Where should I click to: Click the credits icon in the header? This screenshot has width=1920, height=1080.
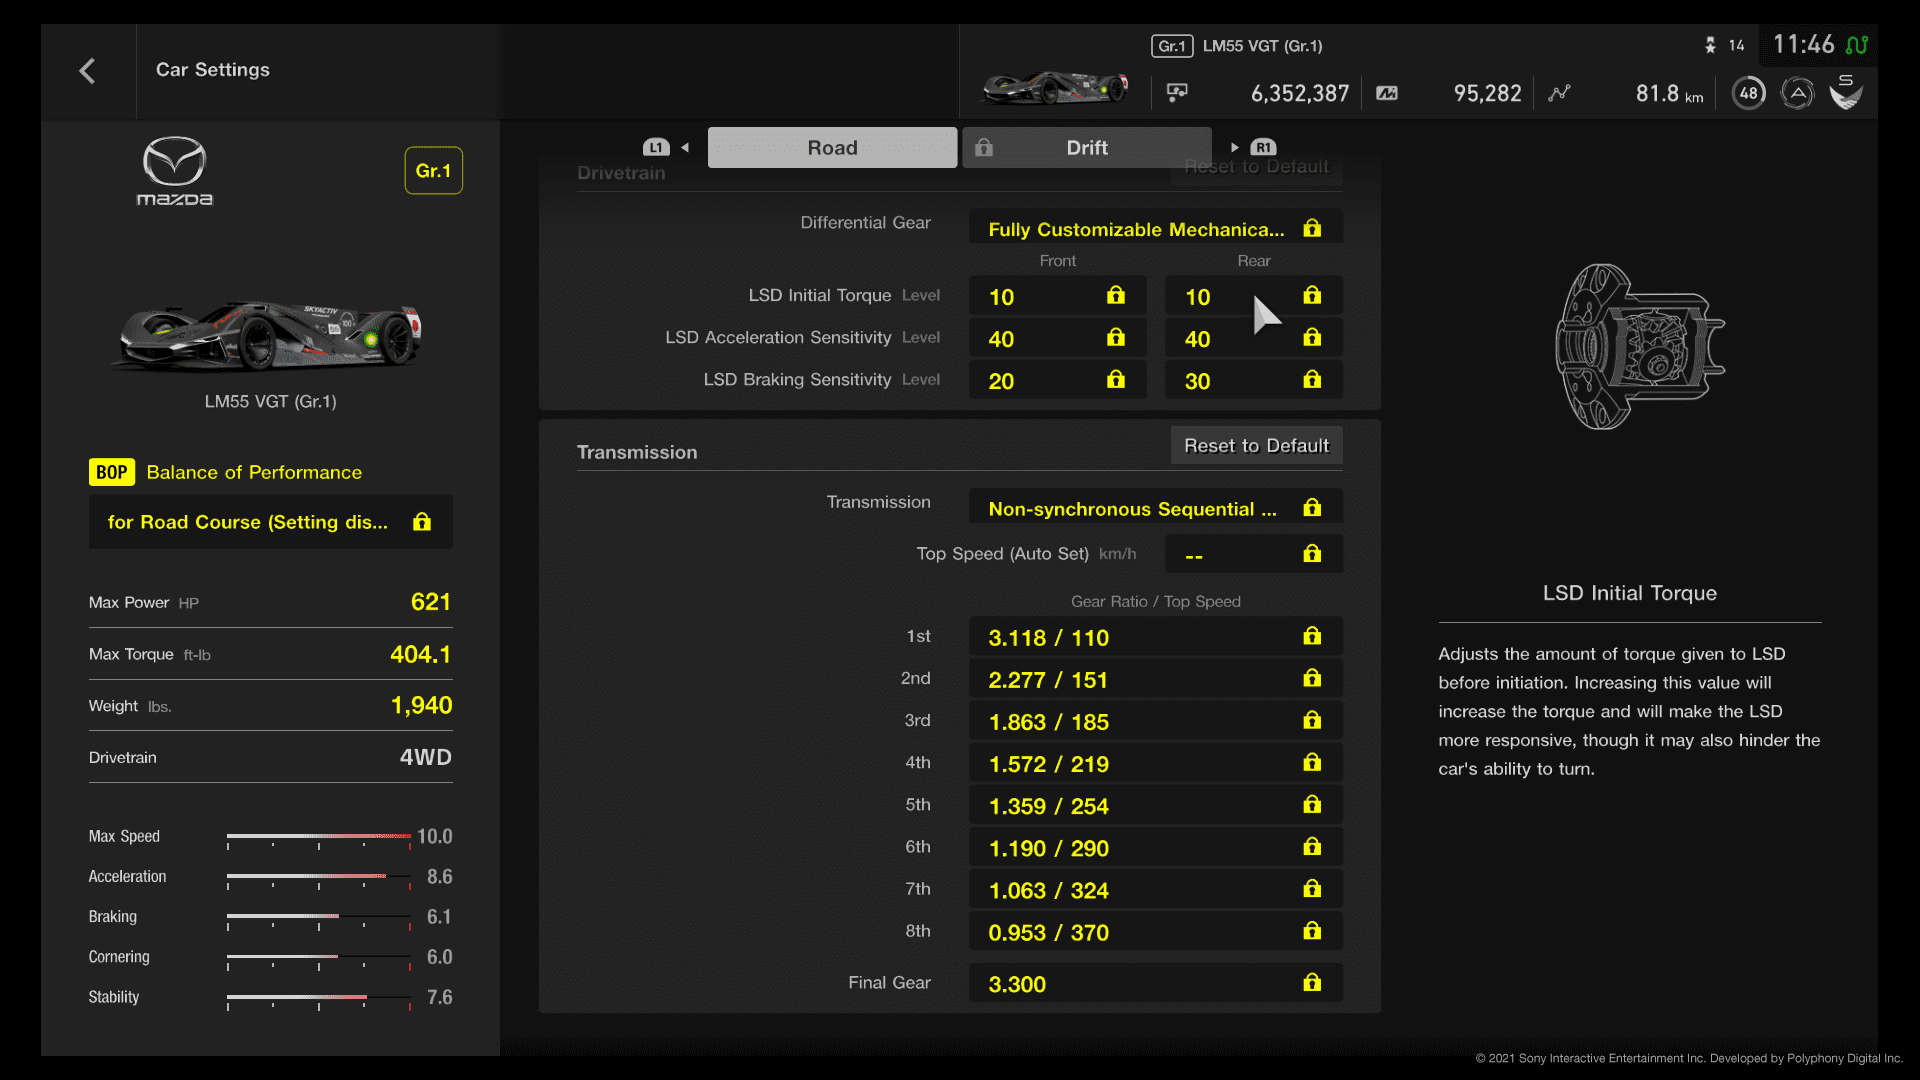pyautogui.click(x=1177, y=93)
